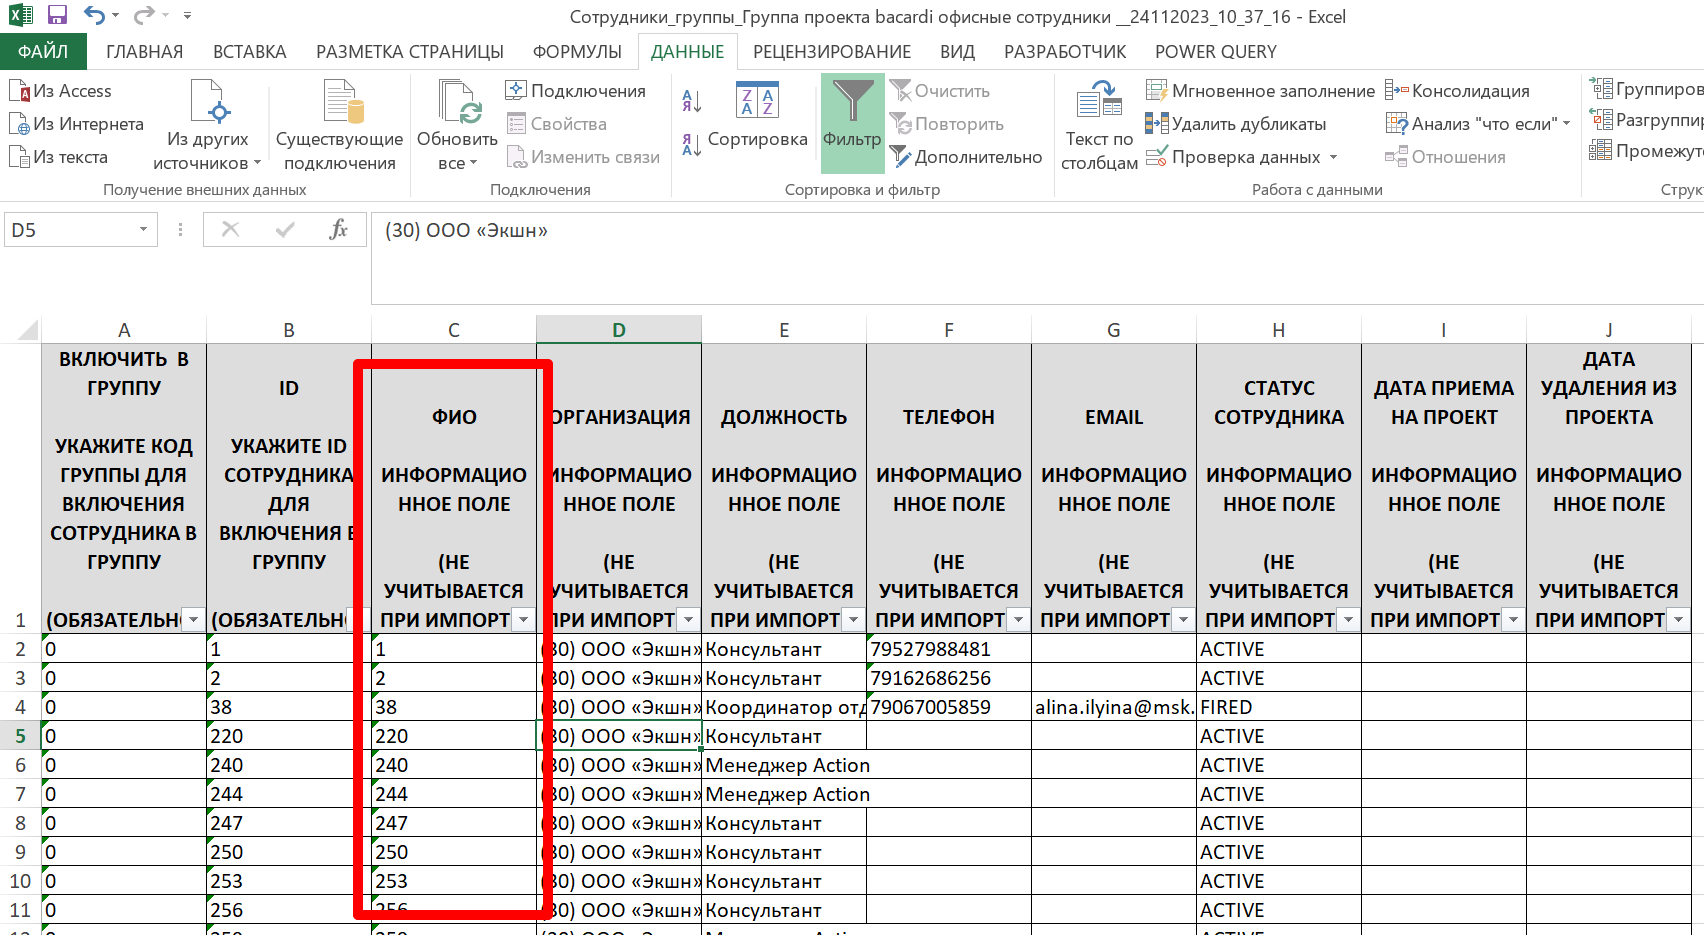Viewport: 1704px width, 935px height.
Task: Select column D header
Action: pos(619,330)
